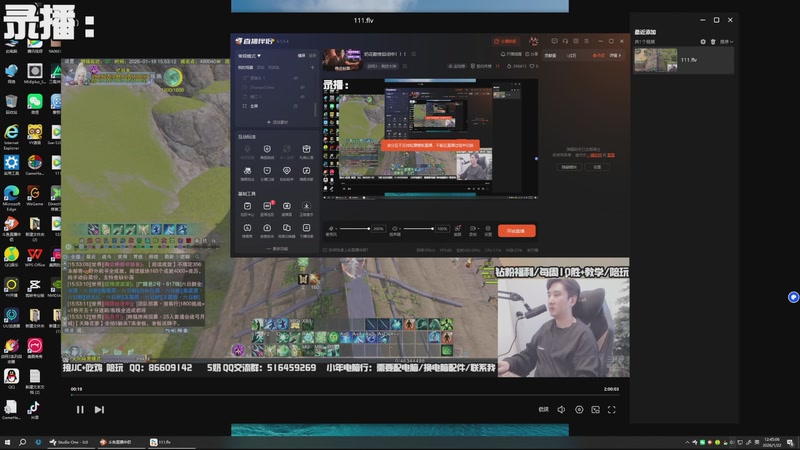Screen dimensions: 800x450
Task: Open the QQ penguin icon on the recorded desktop
Action: point(11,378)
